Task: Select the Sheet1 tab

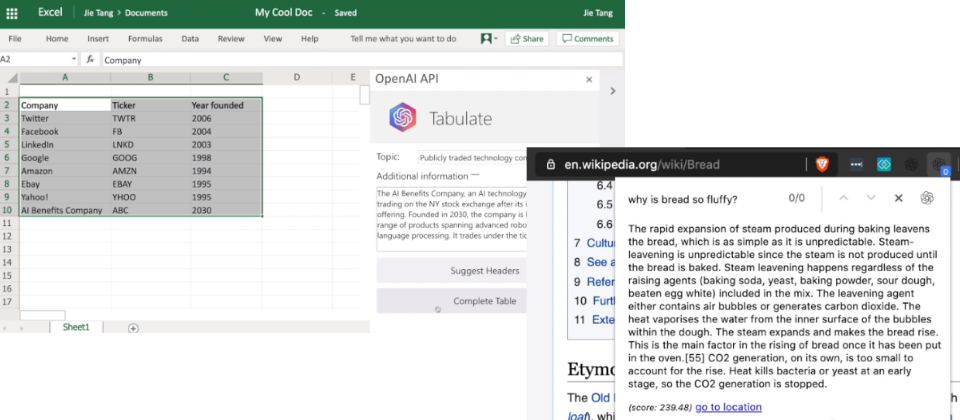Action: coord(77,328)
